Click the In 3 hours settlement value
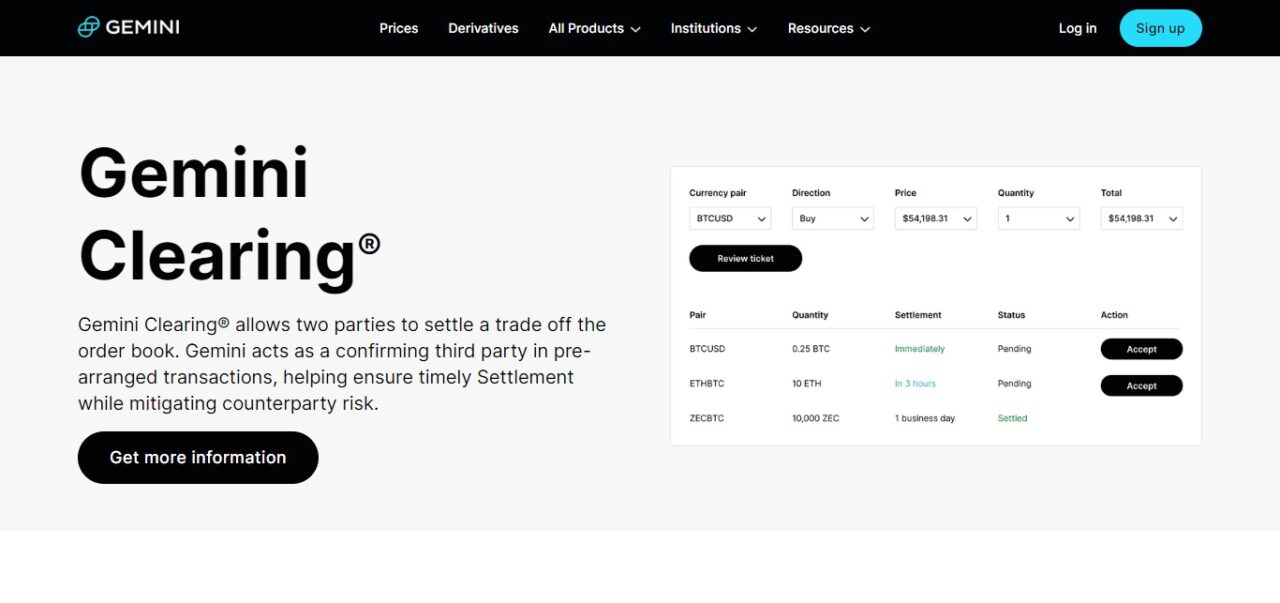 click(916, 384)
